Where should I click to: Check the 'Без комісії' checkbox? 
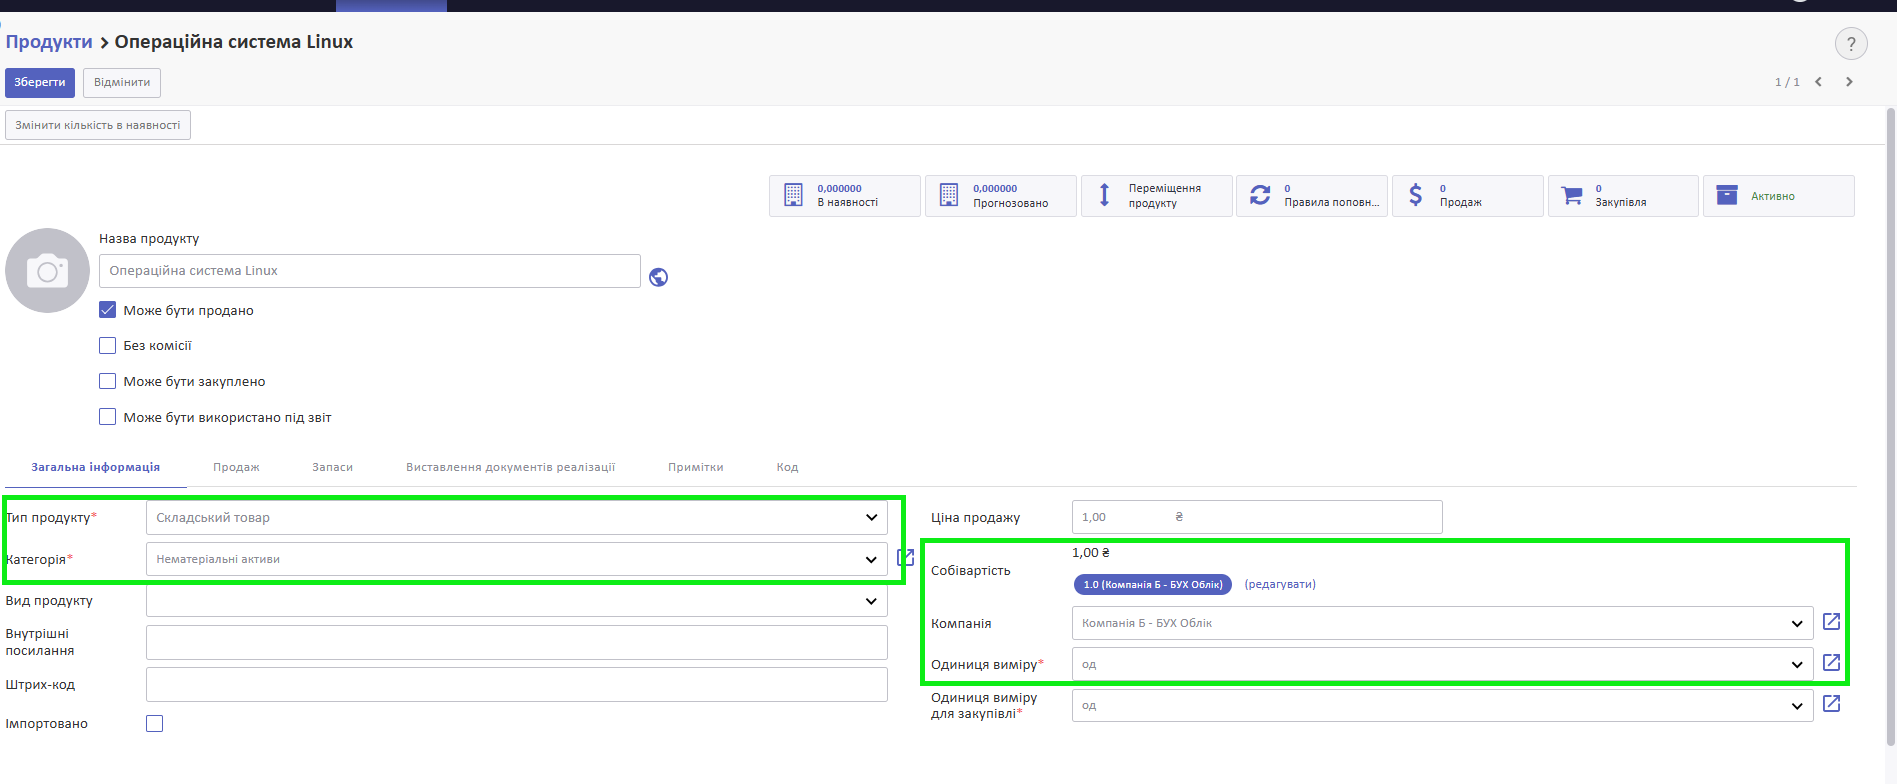tap(108, 346)
